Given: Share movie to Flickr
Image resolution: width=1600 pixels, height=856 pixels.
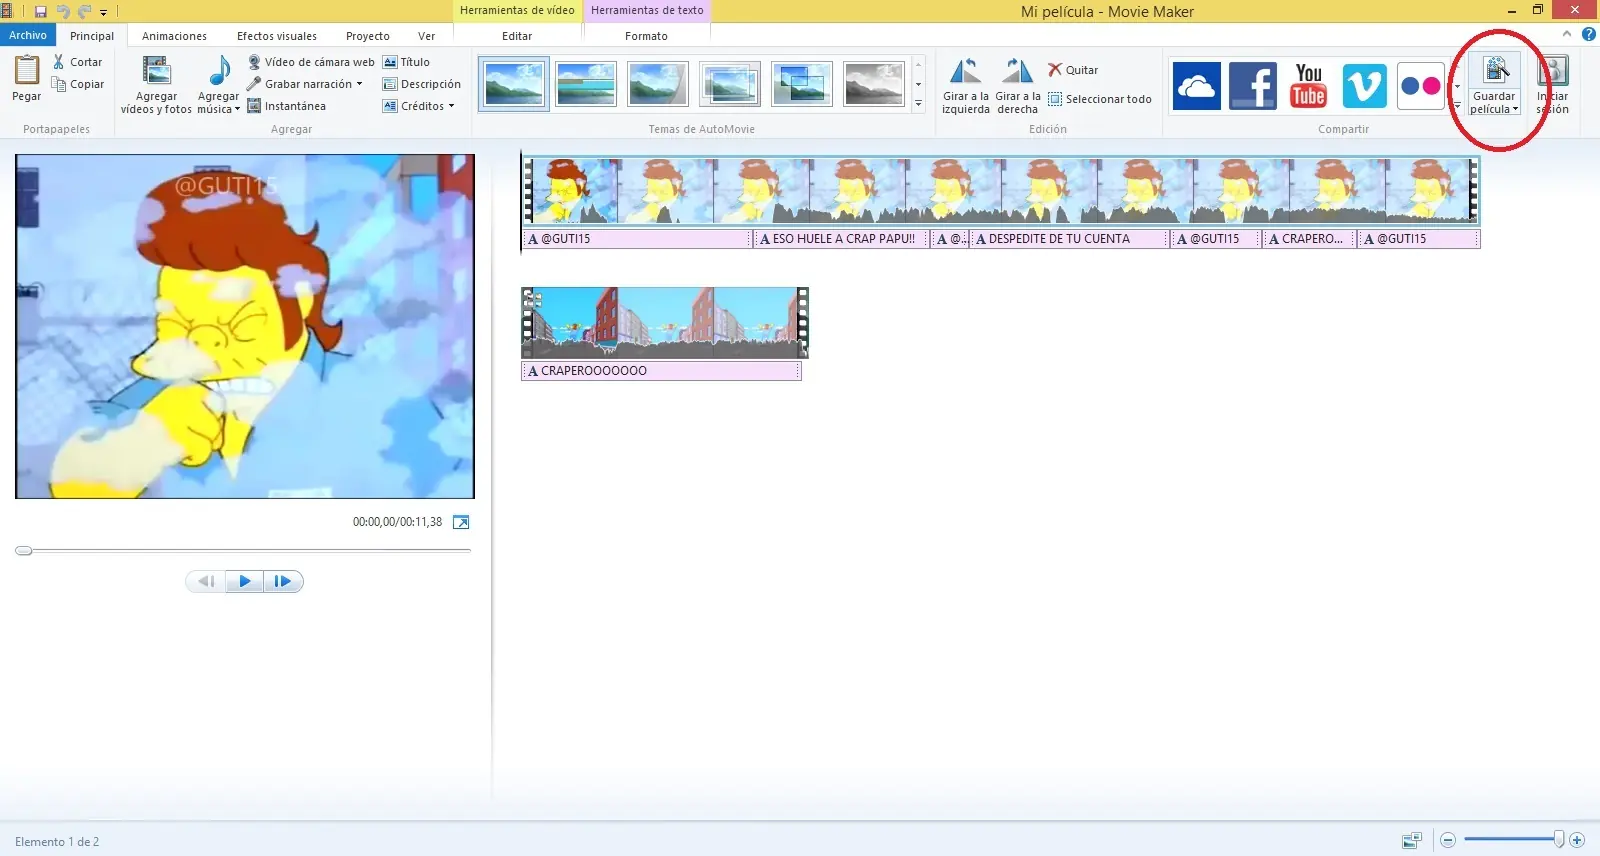Looking at the screenshot, I should (x=1420, y=86).
